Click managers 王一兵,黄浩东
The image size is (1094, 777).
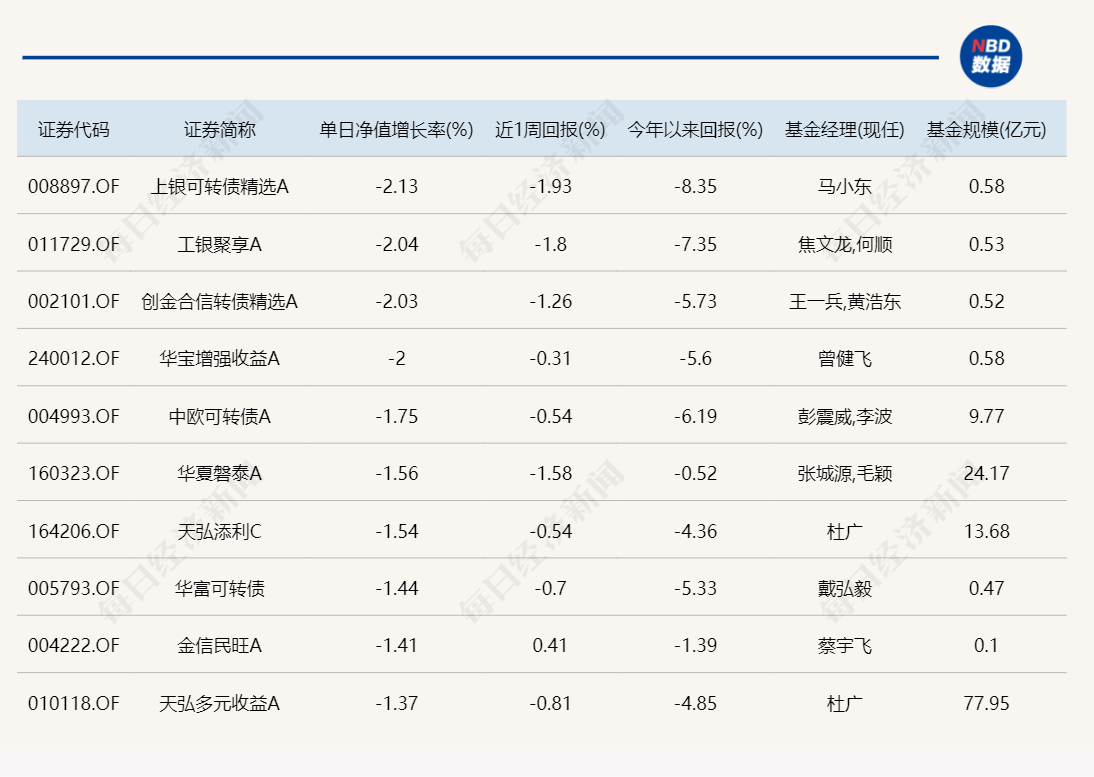[844, 301]
